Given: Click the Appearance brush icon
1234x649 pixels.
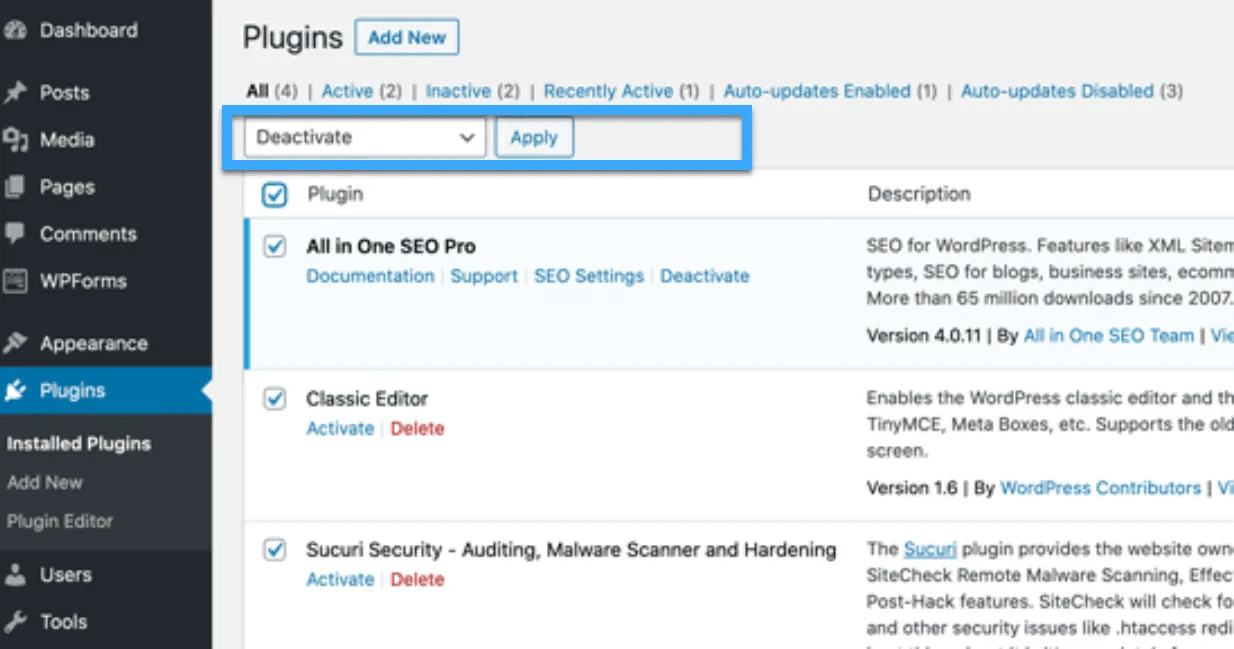Looking at the screenshot, I should 14,343.
